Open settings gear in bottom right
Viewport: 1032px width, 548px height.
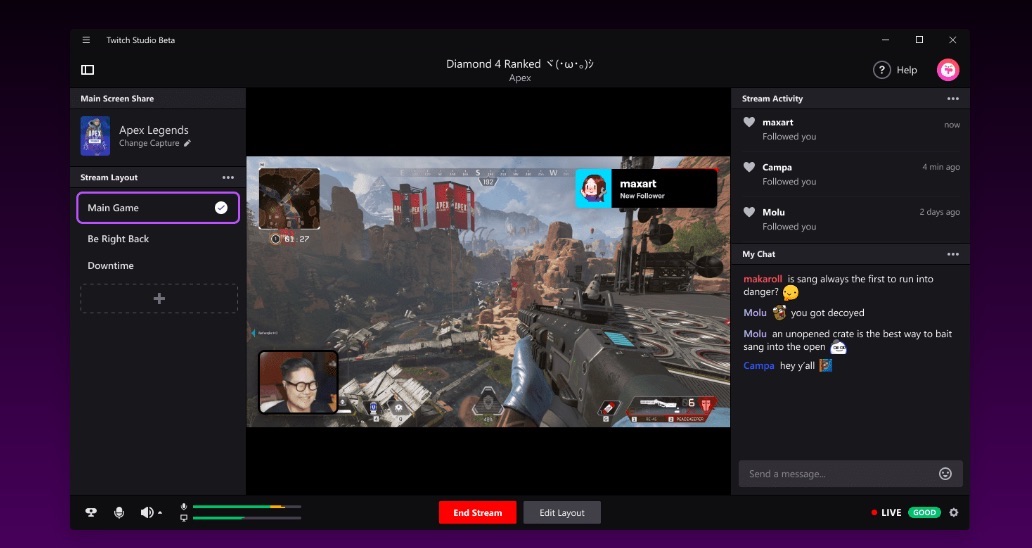point(954,512)
